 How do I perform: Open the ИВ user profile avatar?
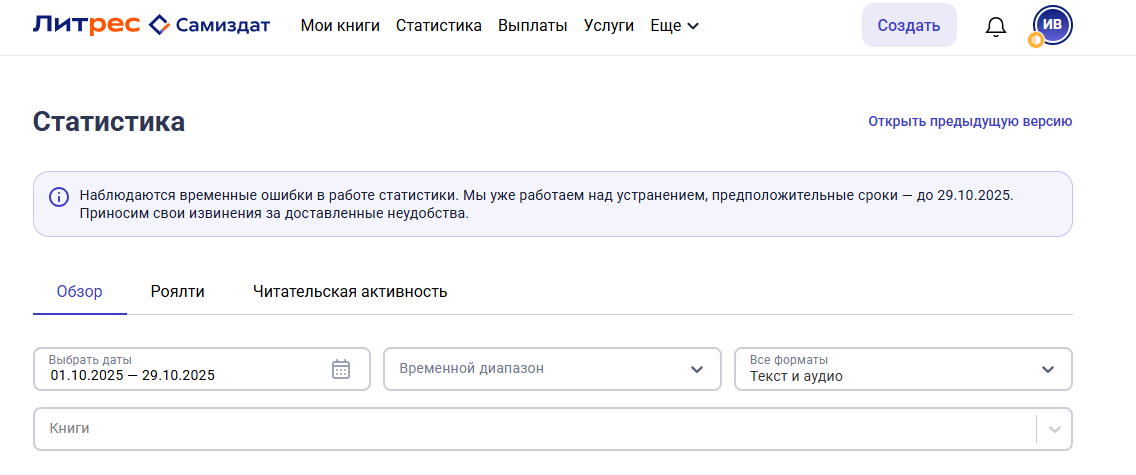(x=1052, y=25)
